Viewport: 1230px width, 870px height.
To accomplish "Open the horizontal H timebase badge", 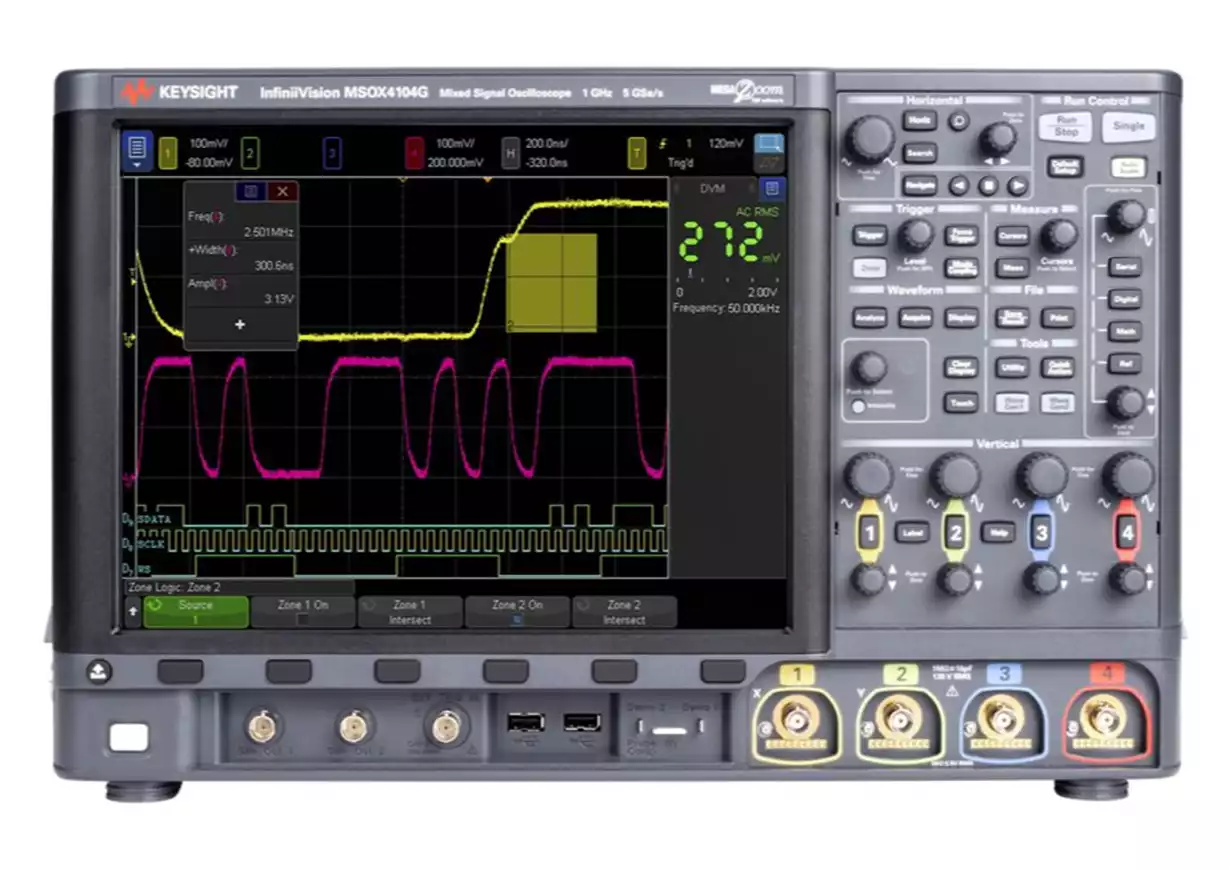I will tap(510, 152).
